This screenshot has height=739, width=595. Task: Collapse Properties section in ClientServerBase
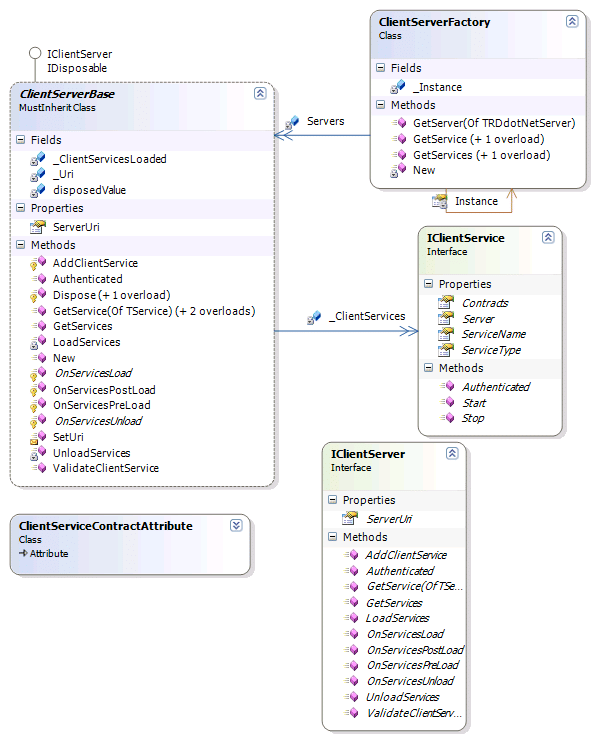[20, 207]
